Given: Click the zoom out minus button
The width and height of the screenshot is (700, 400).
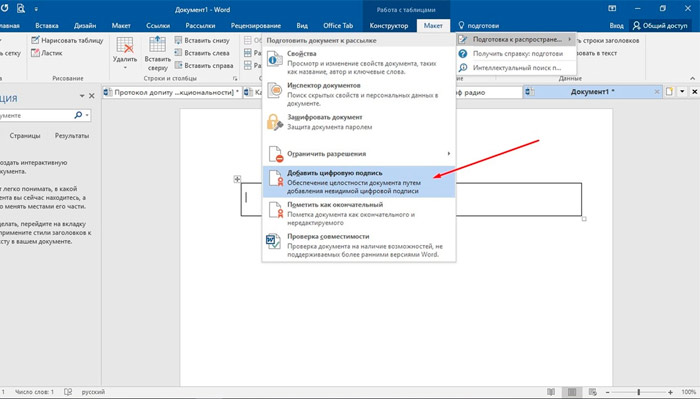Looking at the screenshot, I should click(x=608, y=392).
